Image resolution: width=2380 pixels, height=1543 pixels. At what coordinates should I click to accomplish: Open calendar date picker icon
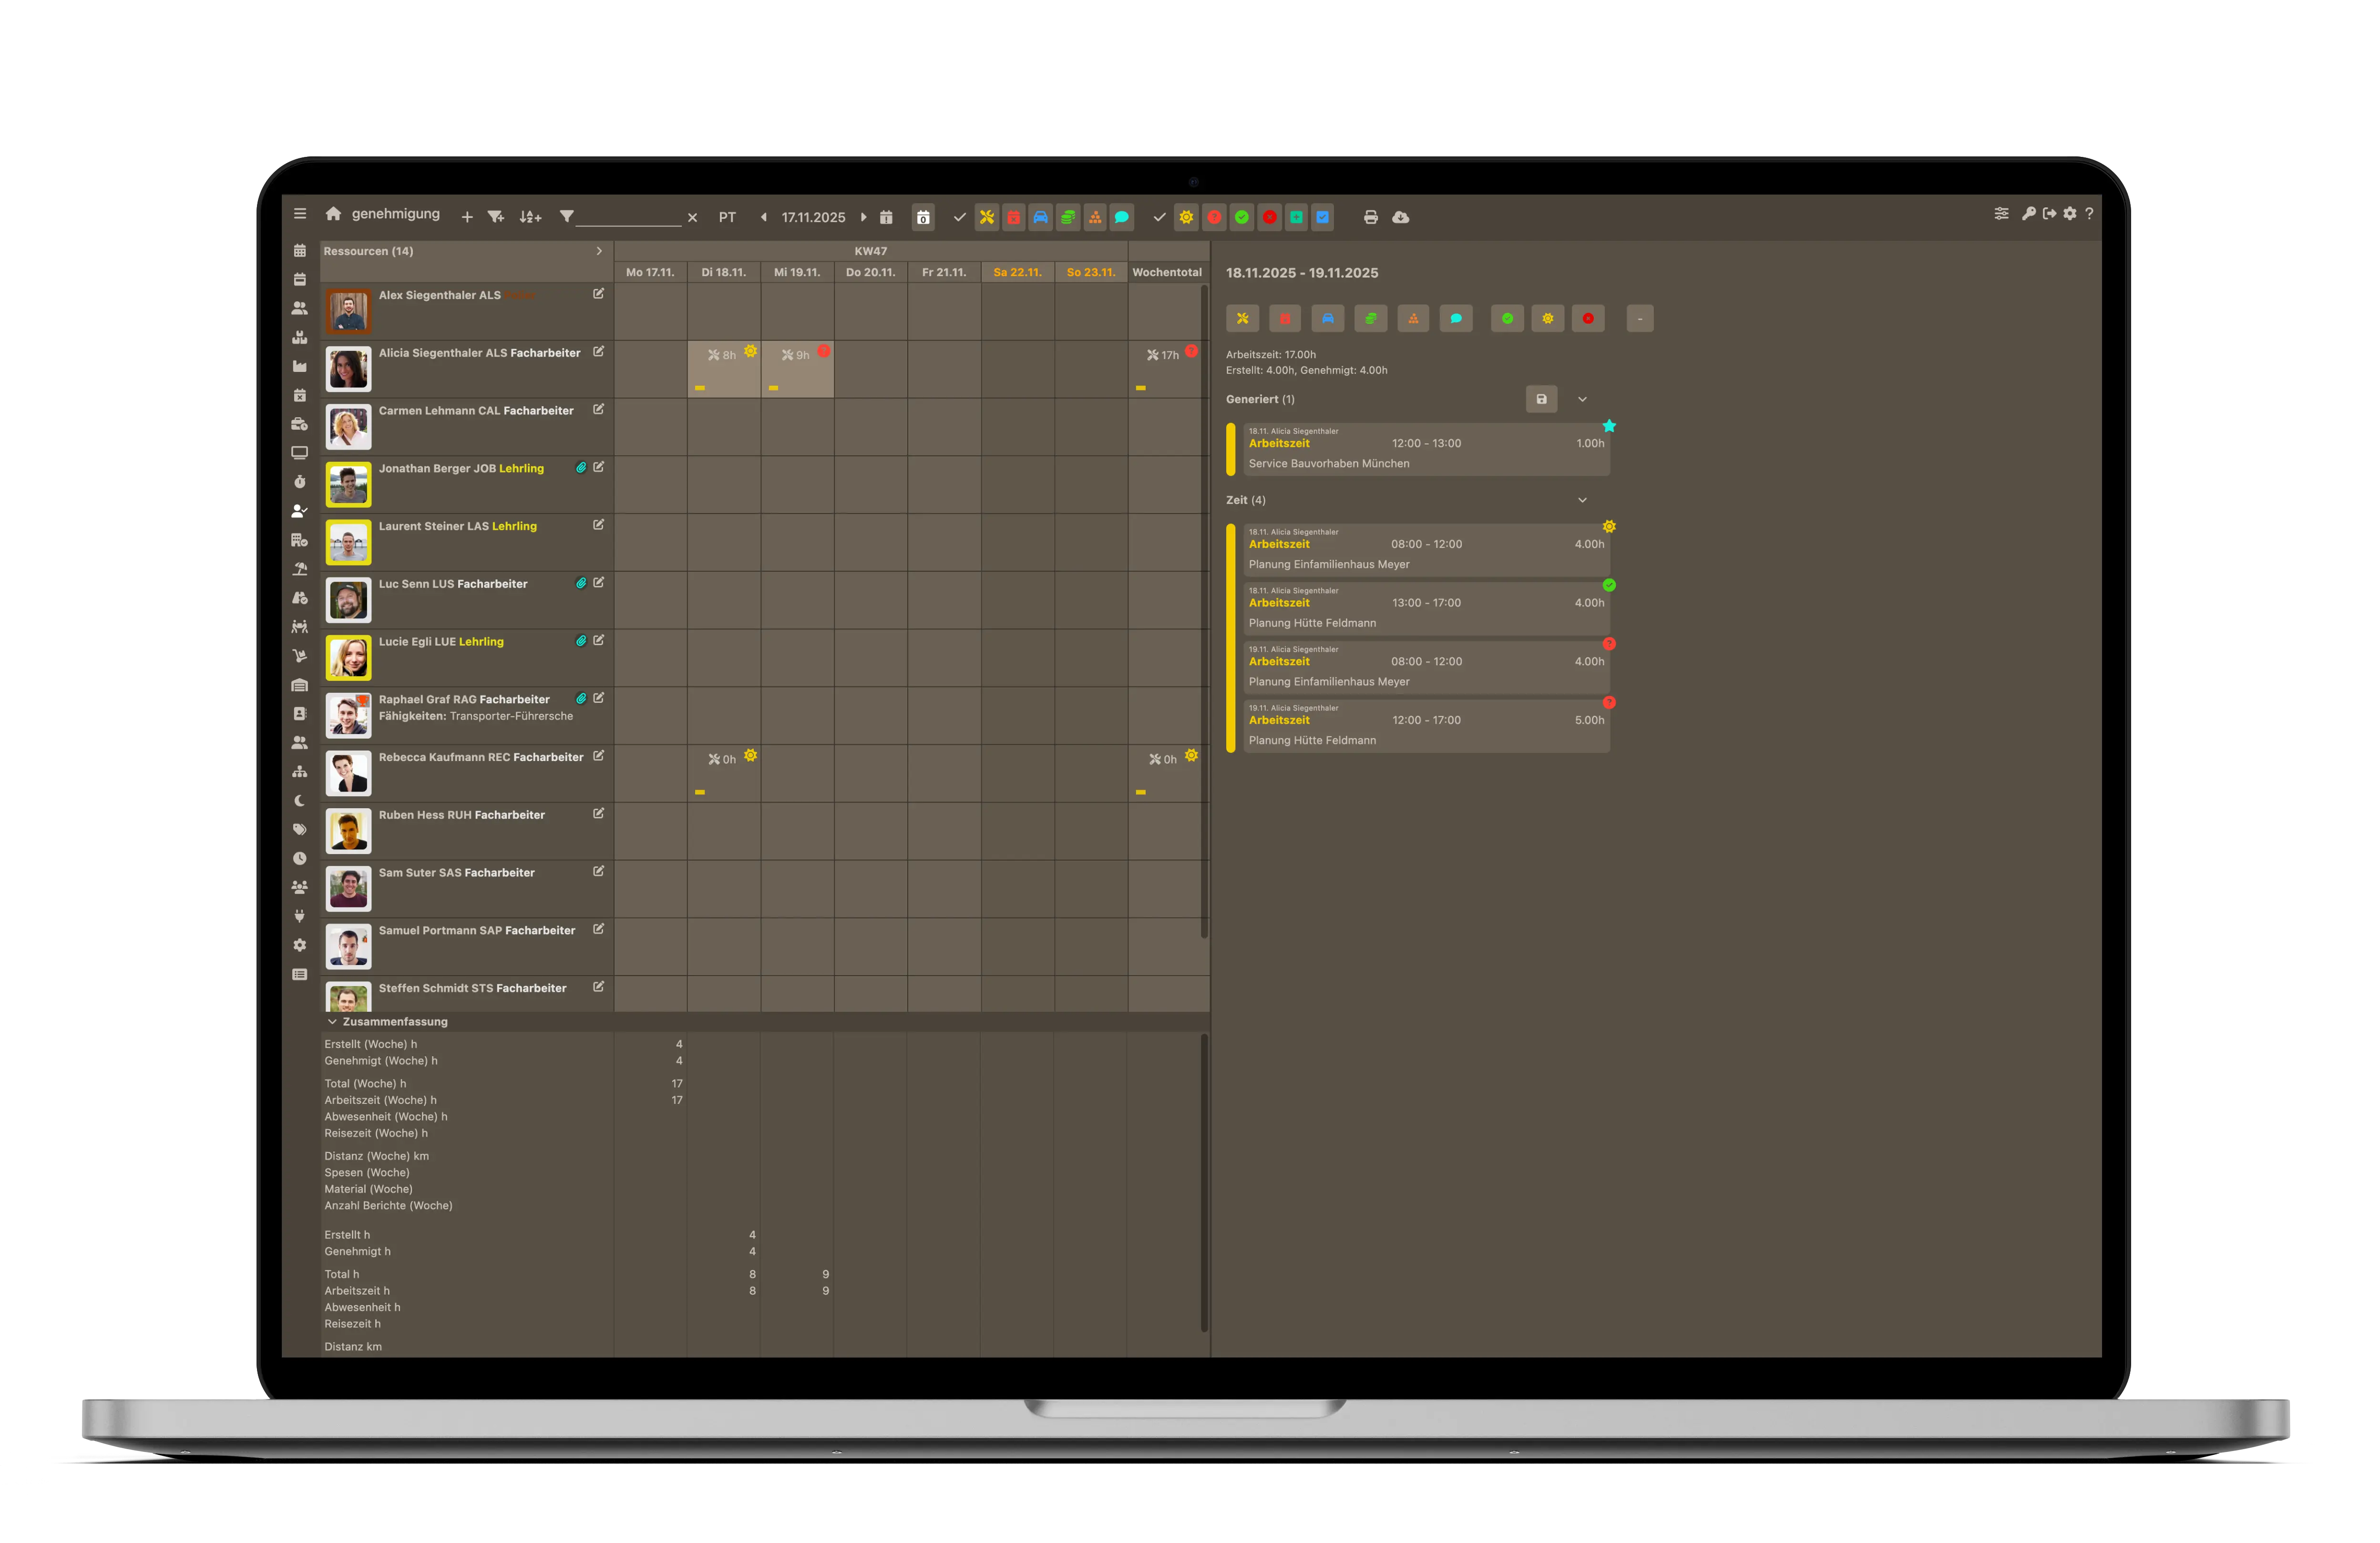[x=886, y=217]
